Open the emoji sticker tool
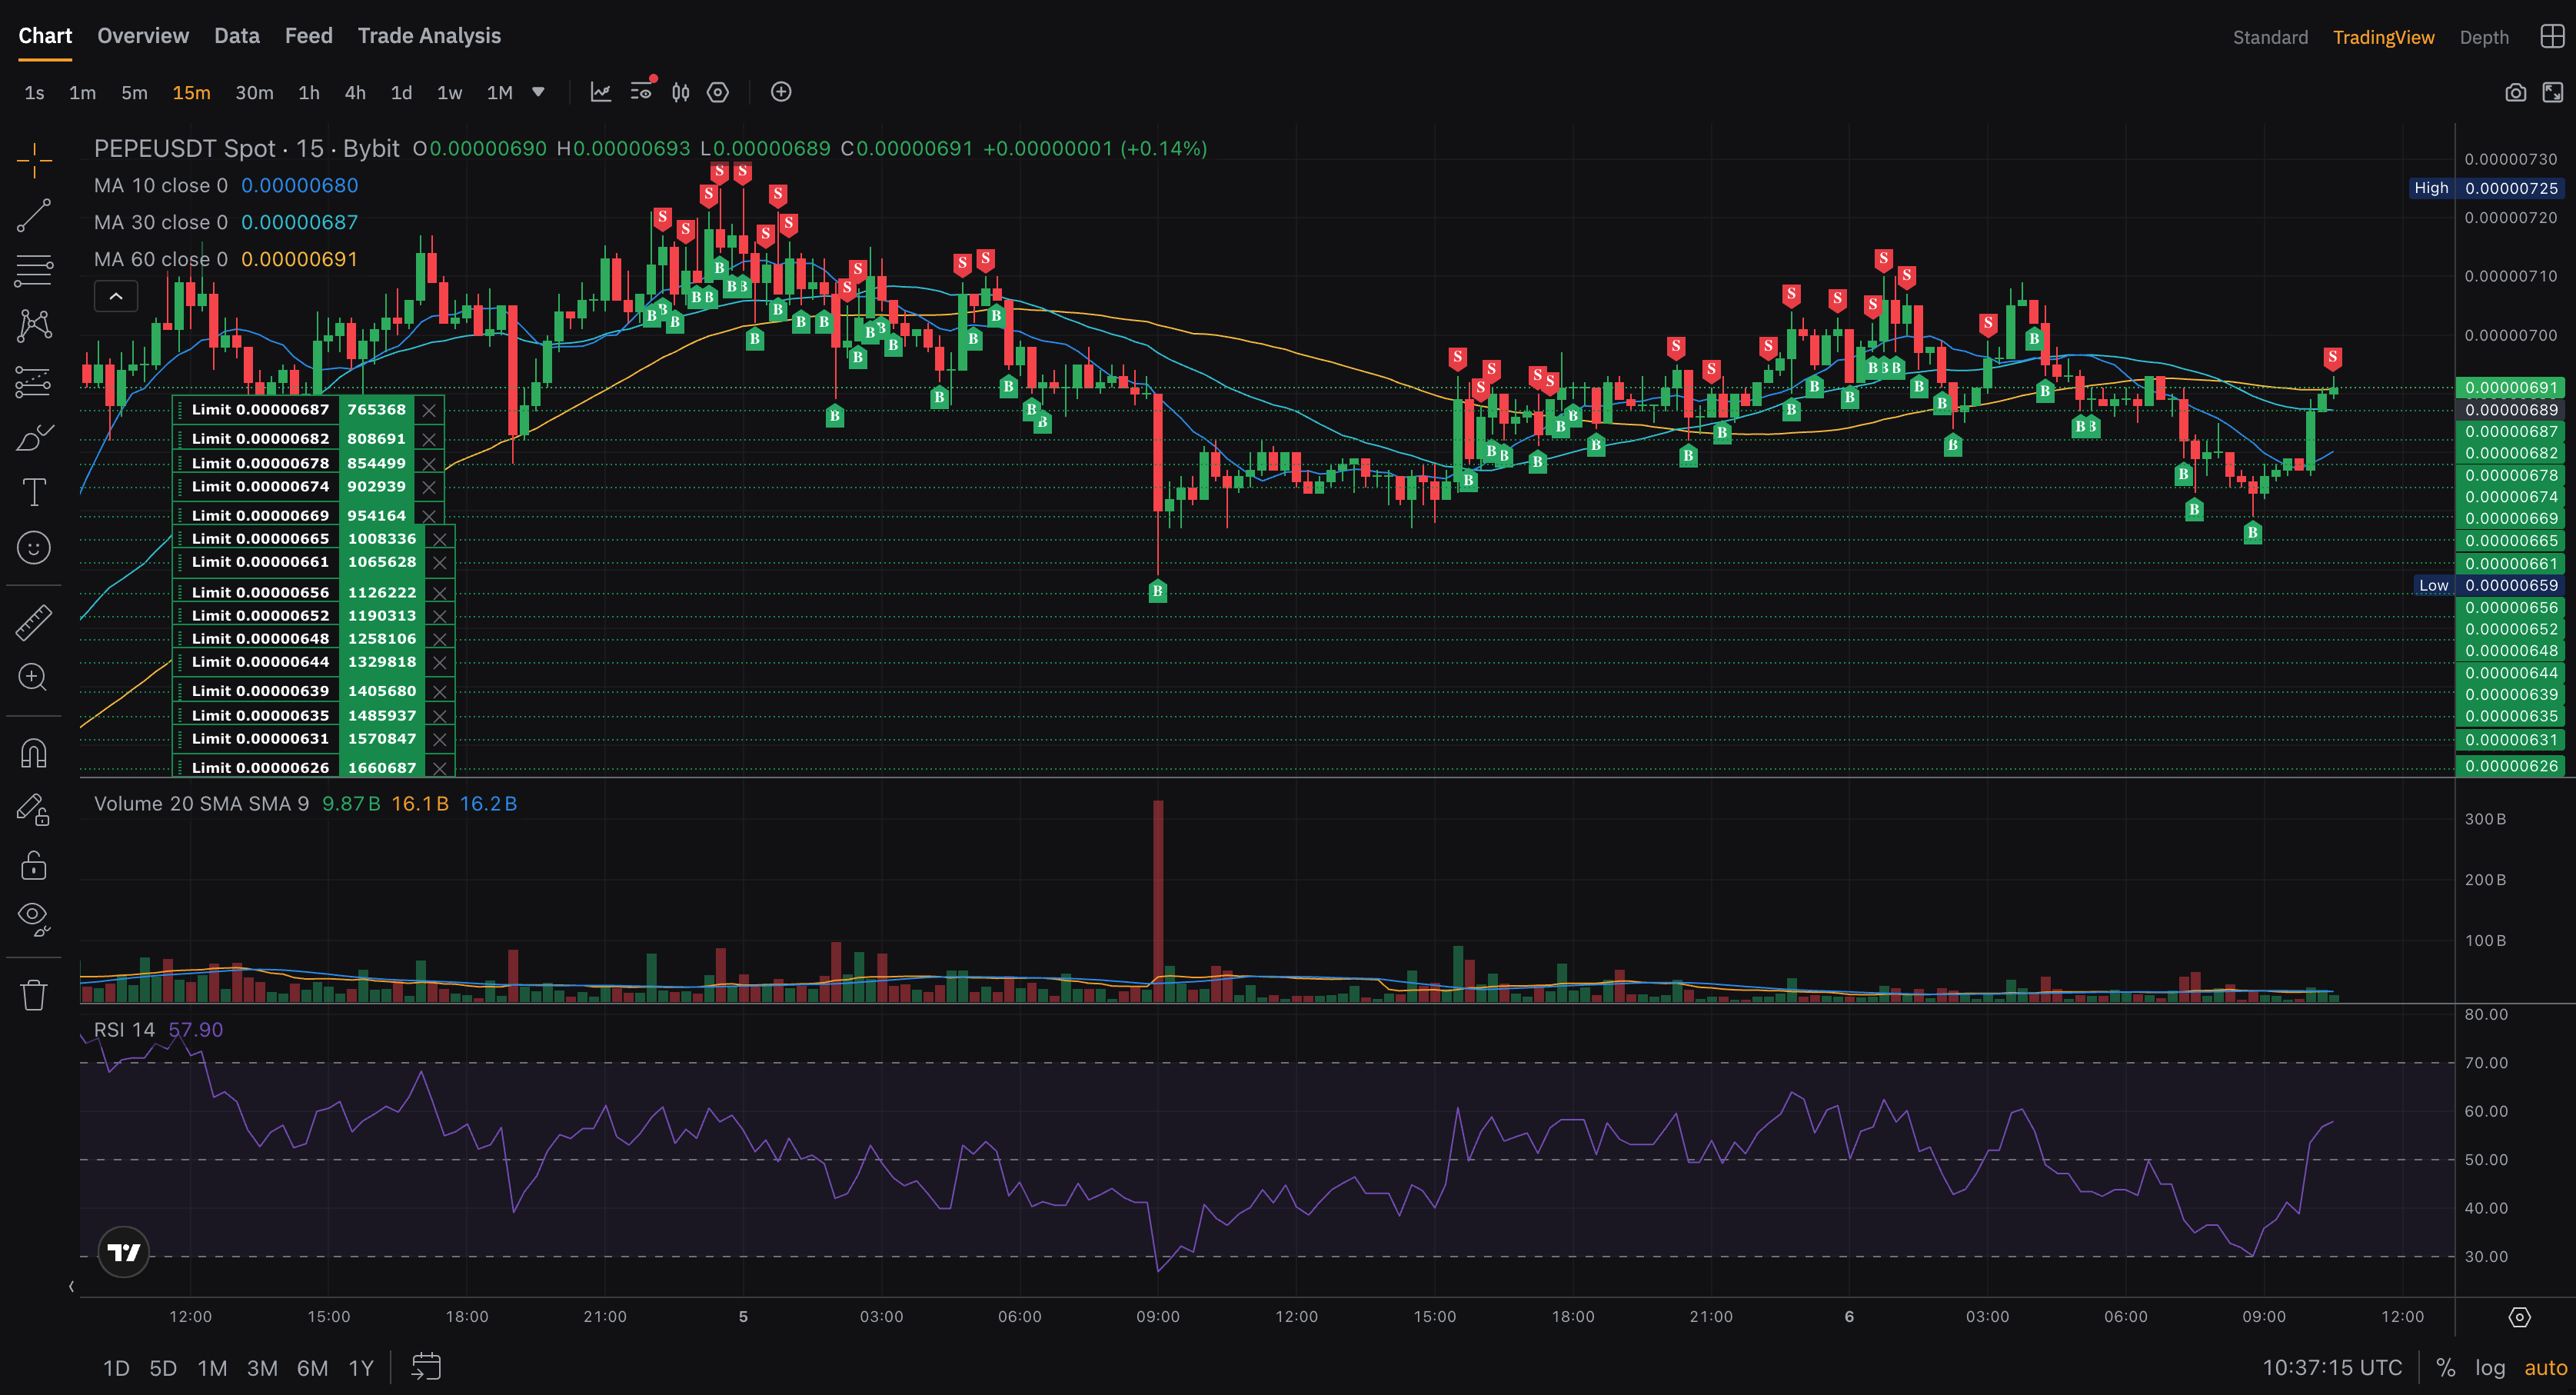The image size is (2576, 1395). (x=33, y=548)
